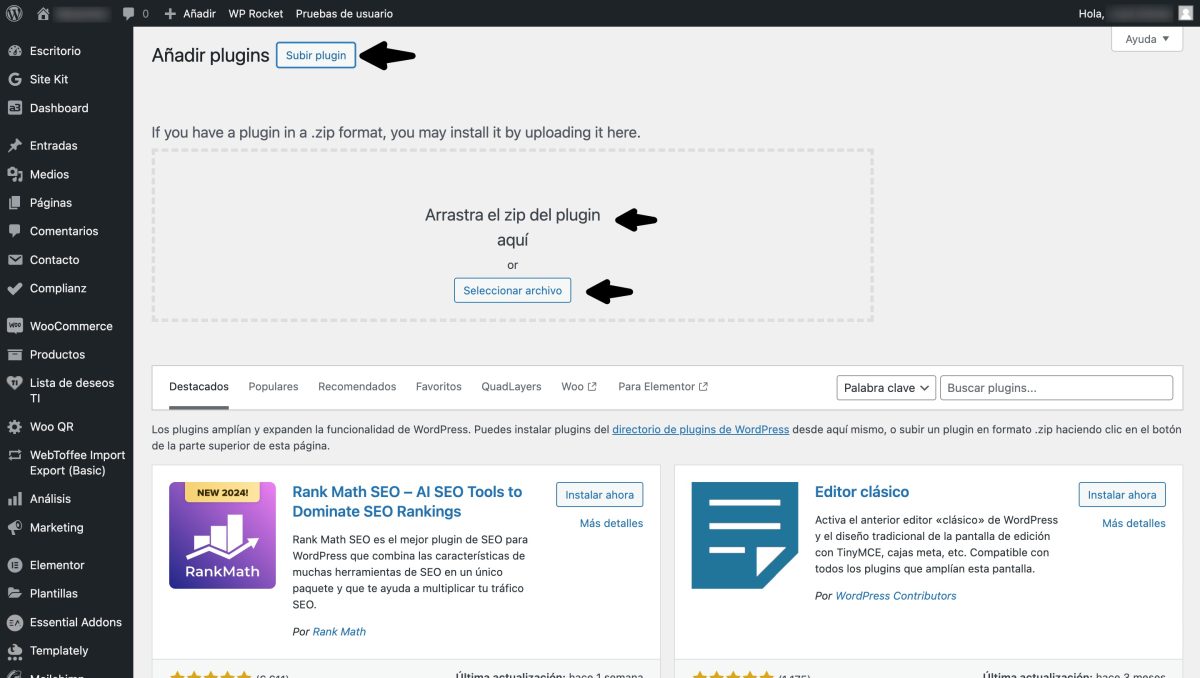This screenshot has height=678, width=1200.
Task: Click Instalar ahora for Rank Math SEO
Action: [x=599, y=494]
